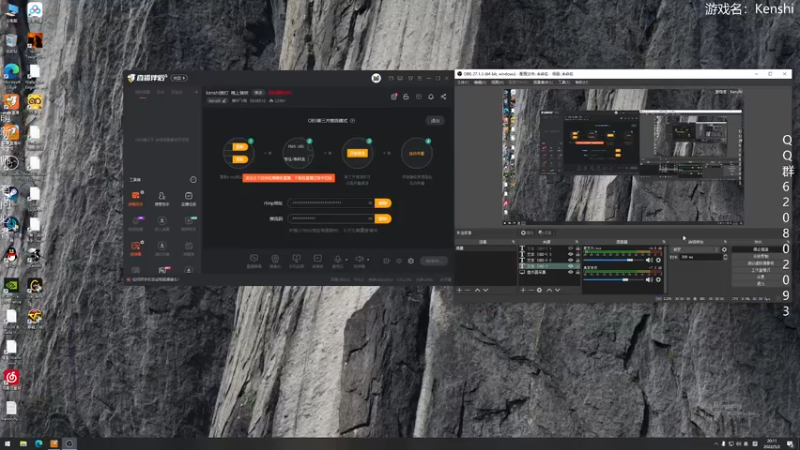Pop out the OBS Audio Mixer dock panel
This screenshot has height=450, width=800.
tap(664, 242)
